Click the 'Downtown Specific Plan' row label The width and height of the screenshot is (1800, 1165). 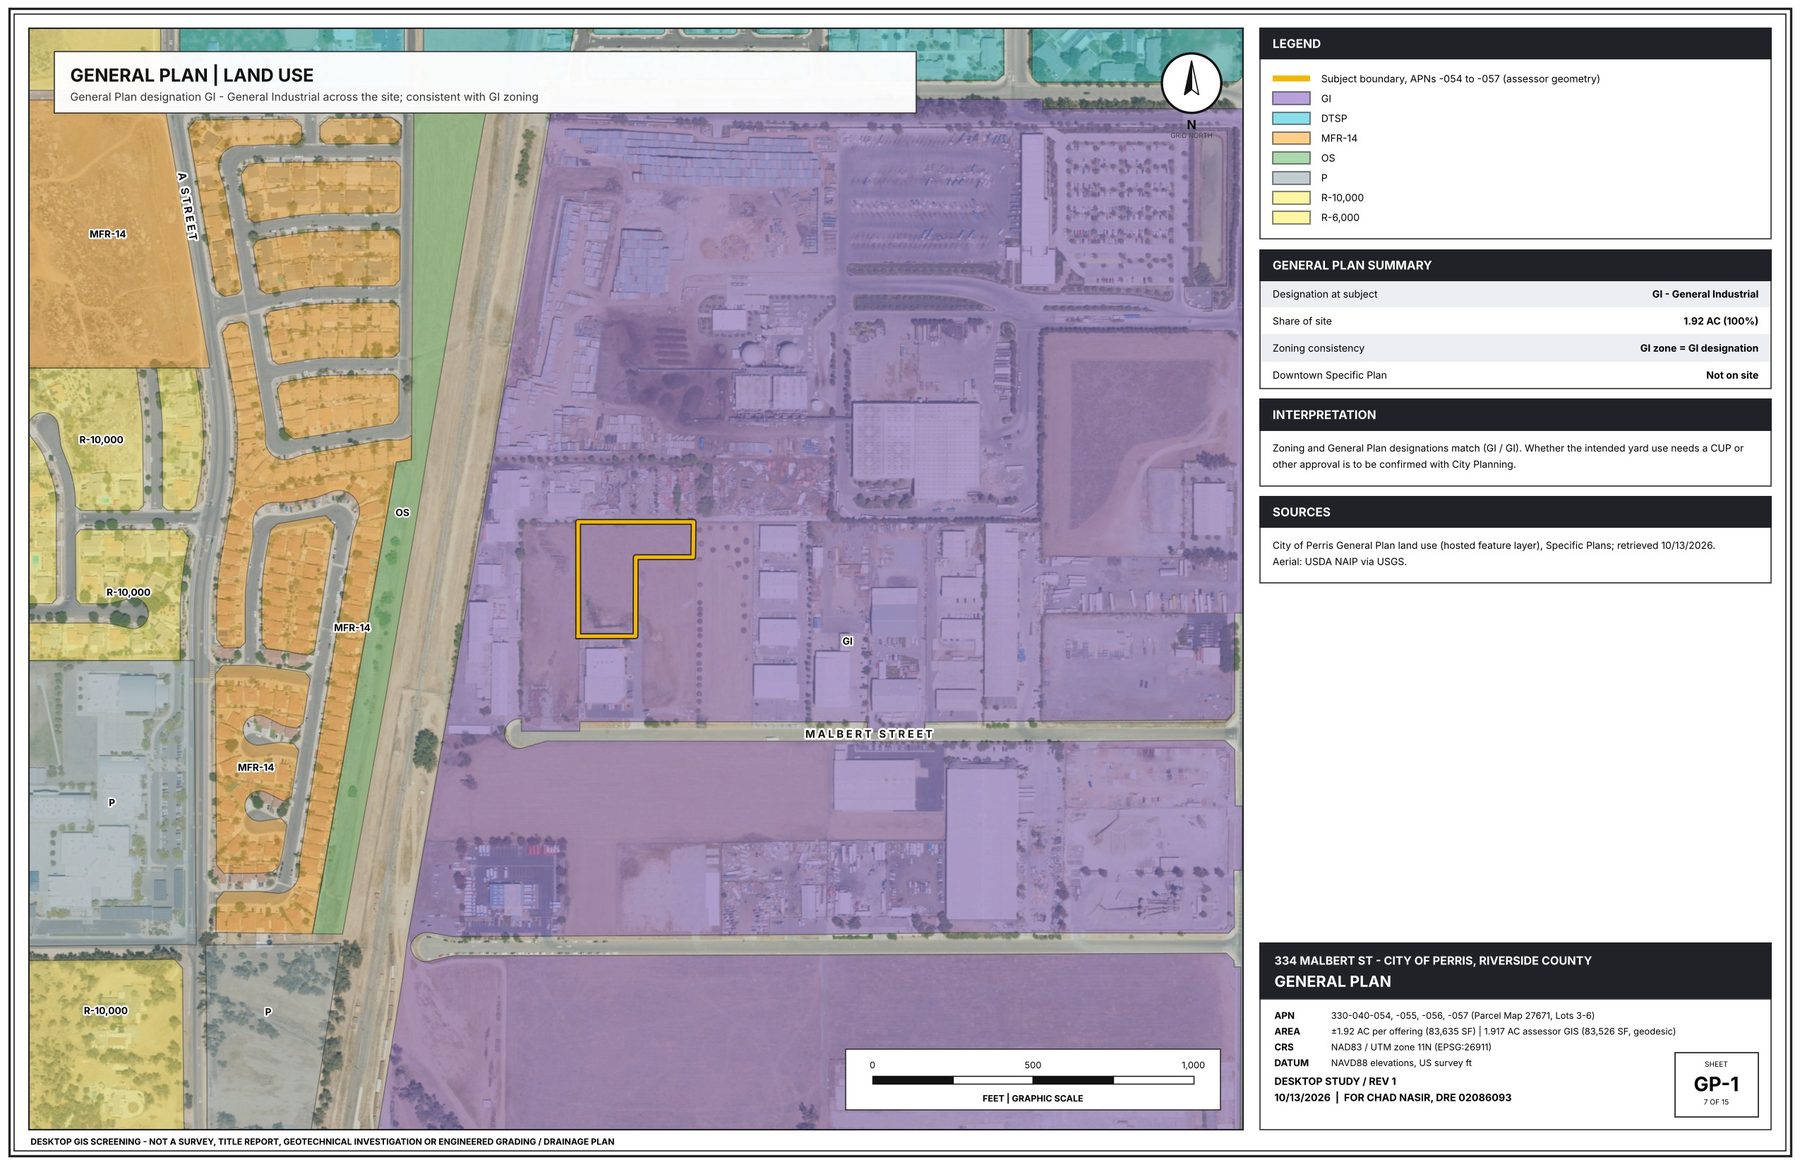point(1329,375)
